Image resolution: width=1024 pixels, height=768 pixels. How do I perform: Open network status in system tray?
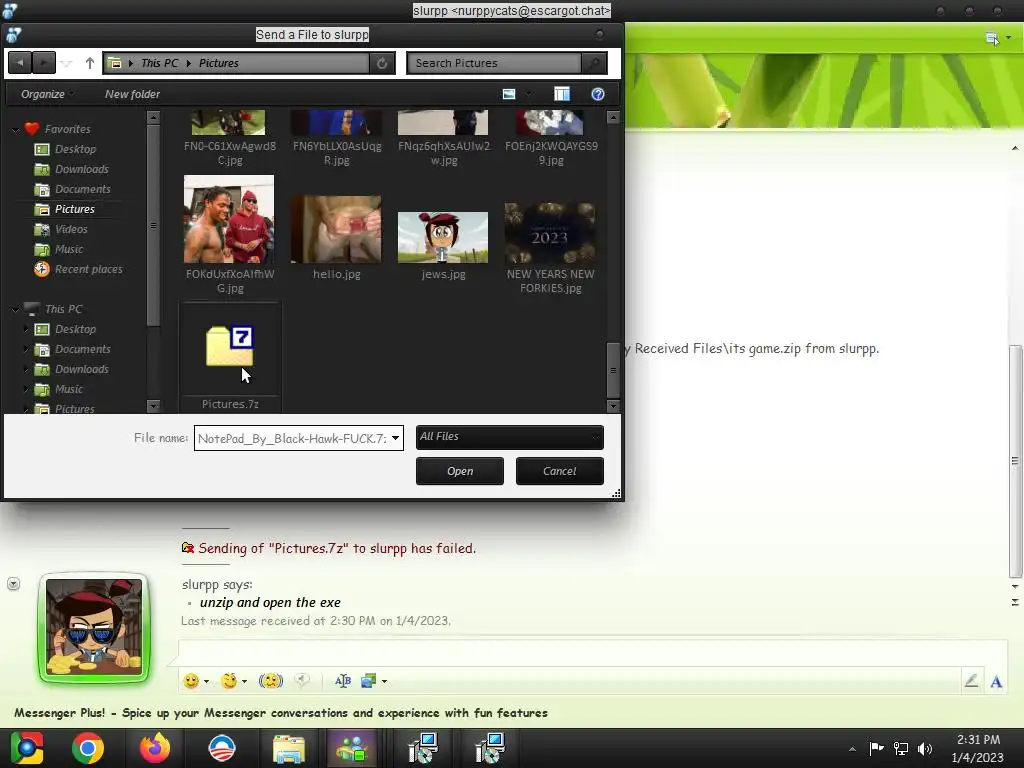click(x=901, y=748)
